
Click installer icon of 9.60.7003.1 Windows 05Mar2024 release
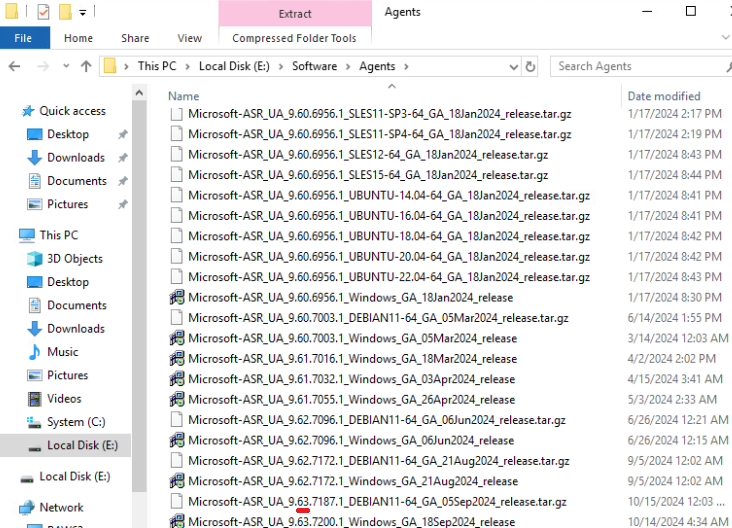point(176,338)
